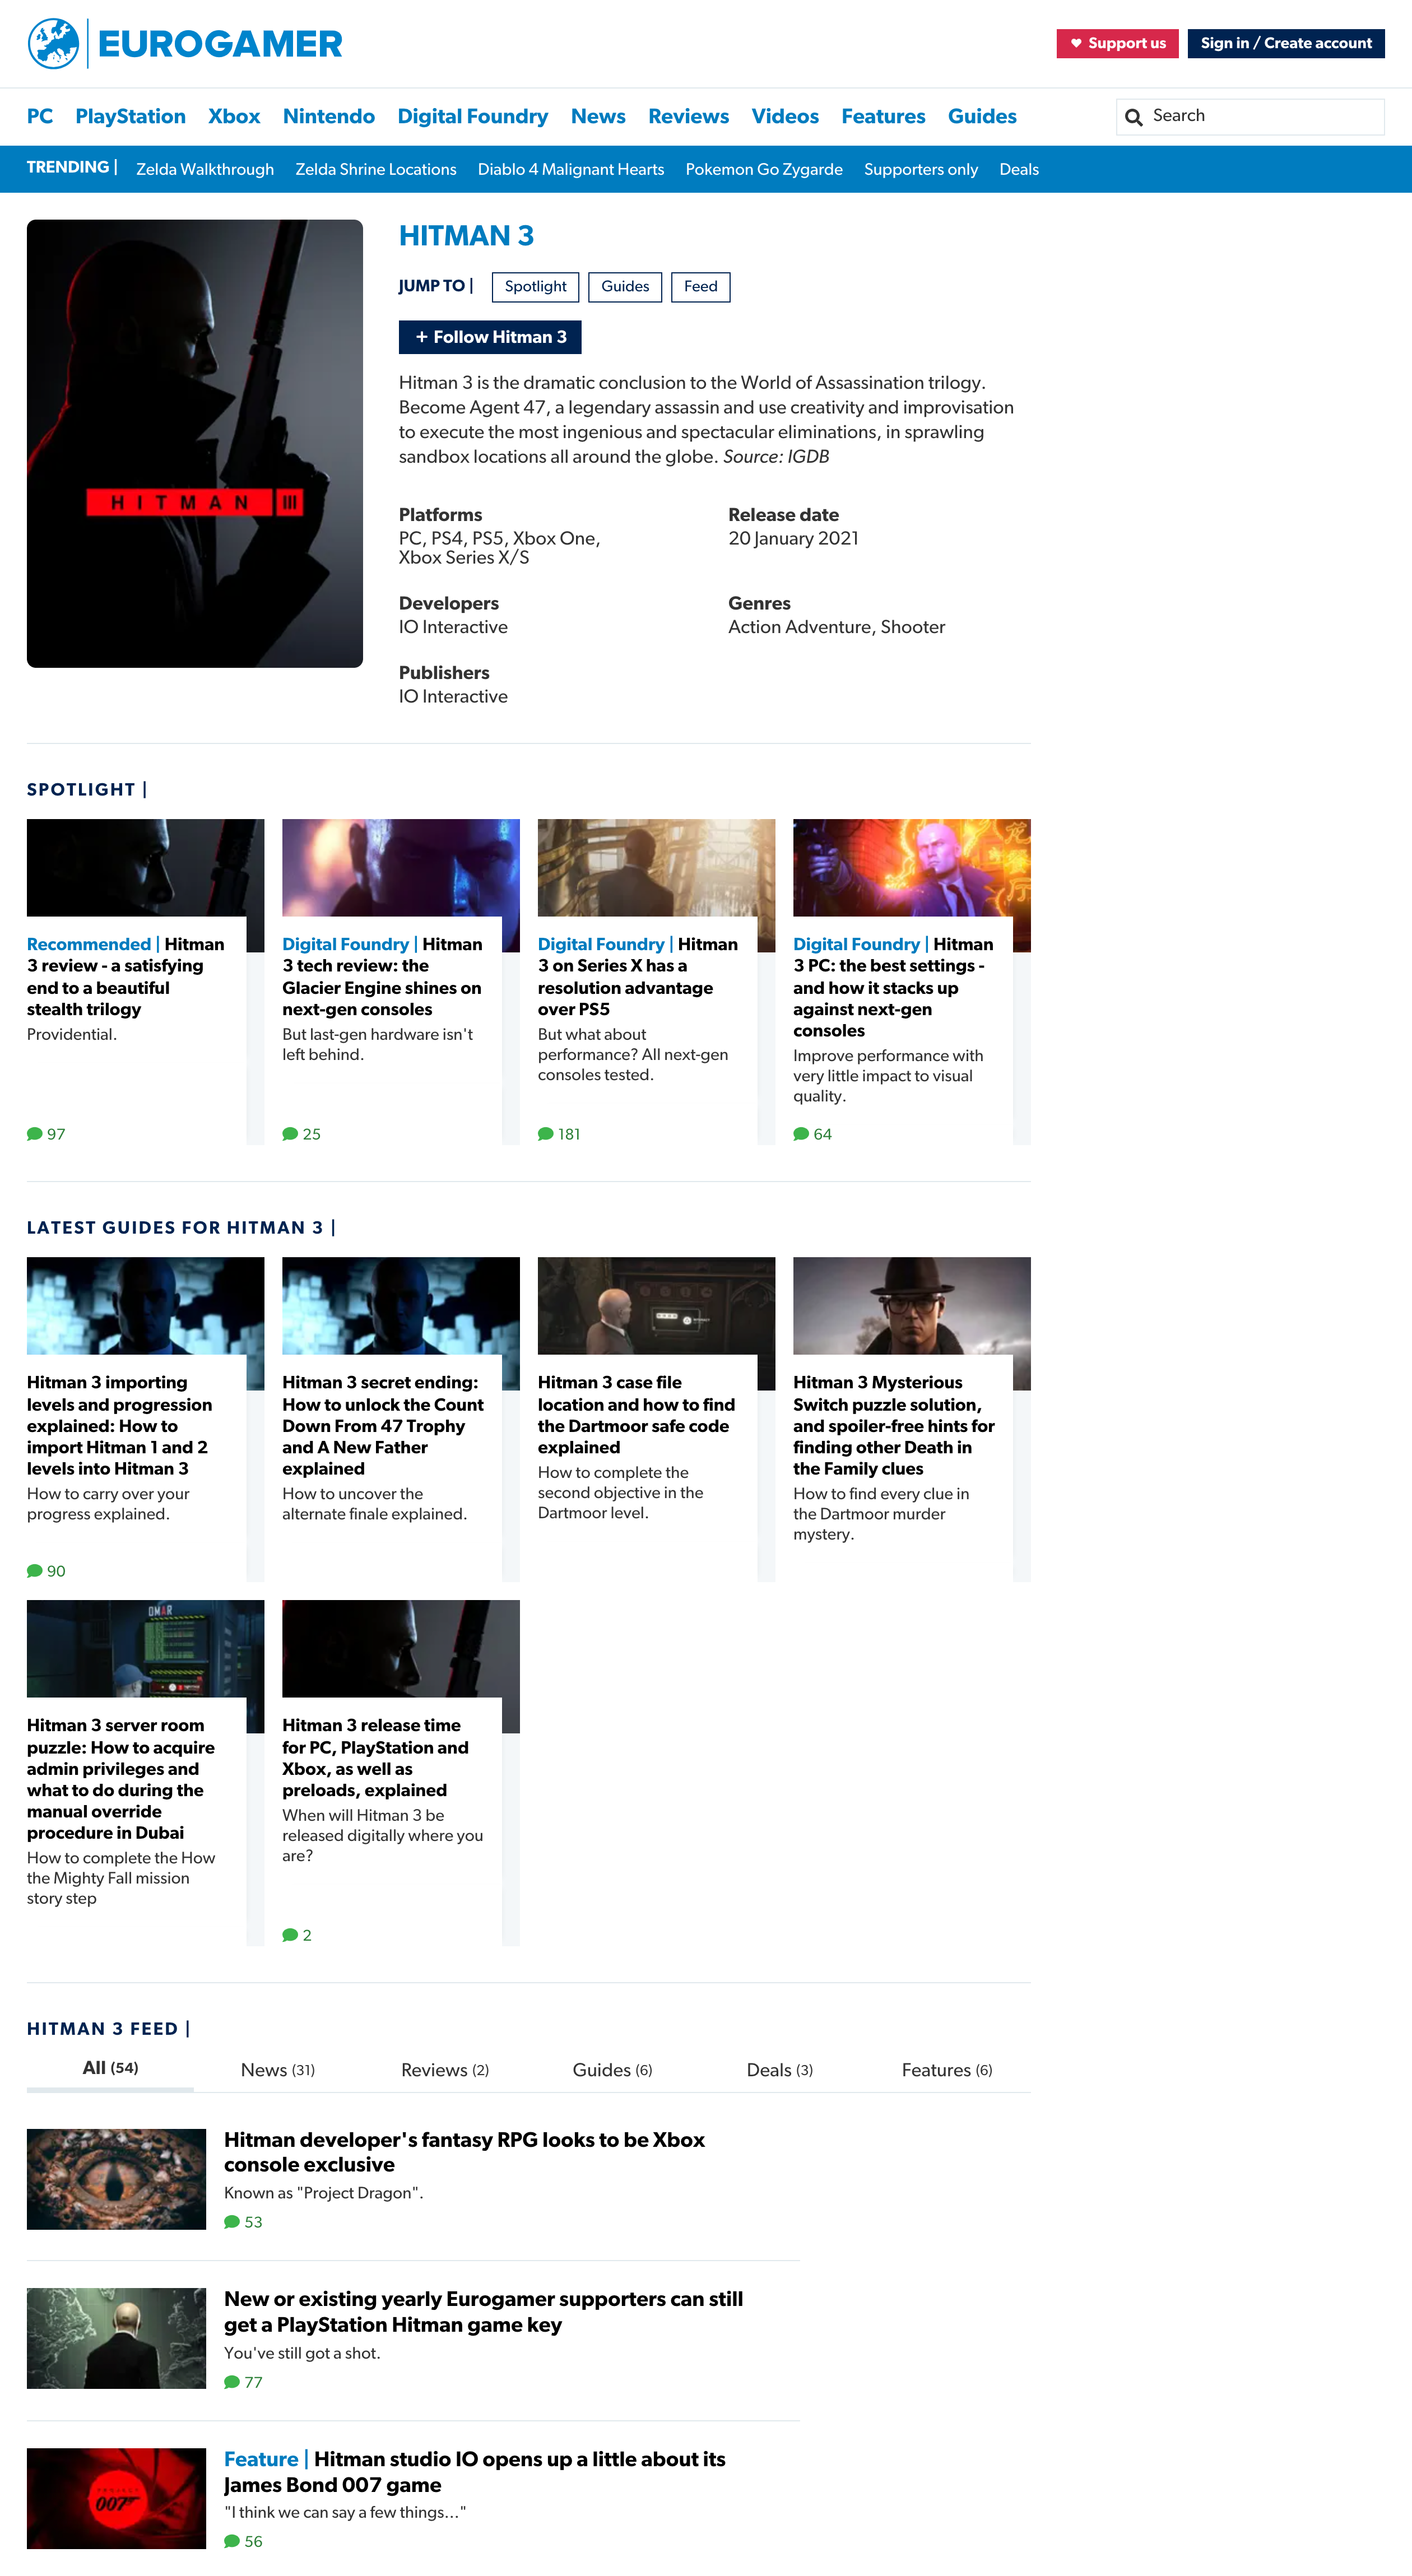Jump to the Spotlight section

point(536,287)
